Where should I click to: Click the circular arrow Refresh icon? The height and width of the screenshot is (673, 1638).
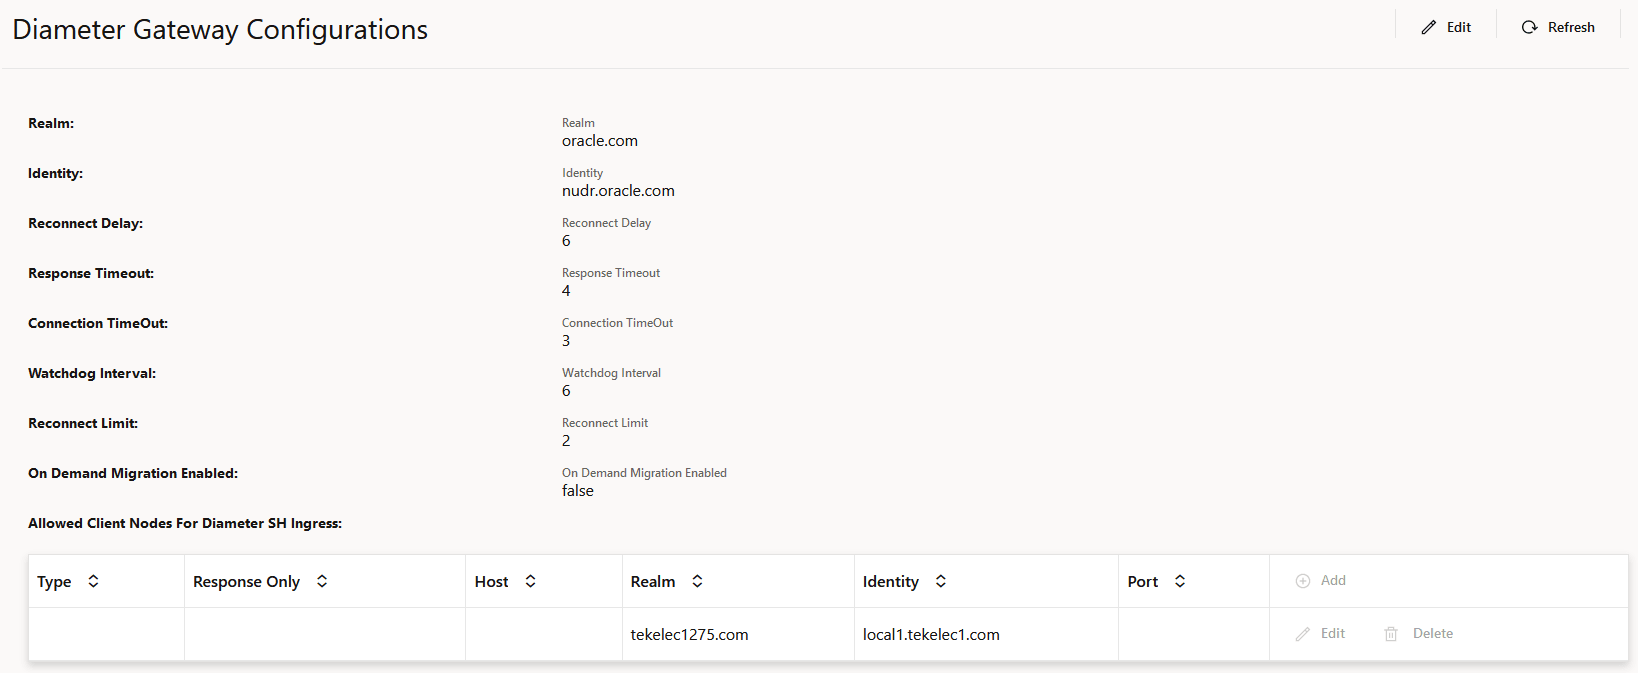tap(1530, 27)
